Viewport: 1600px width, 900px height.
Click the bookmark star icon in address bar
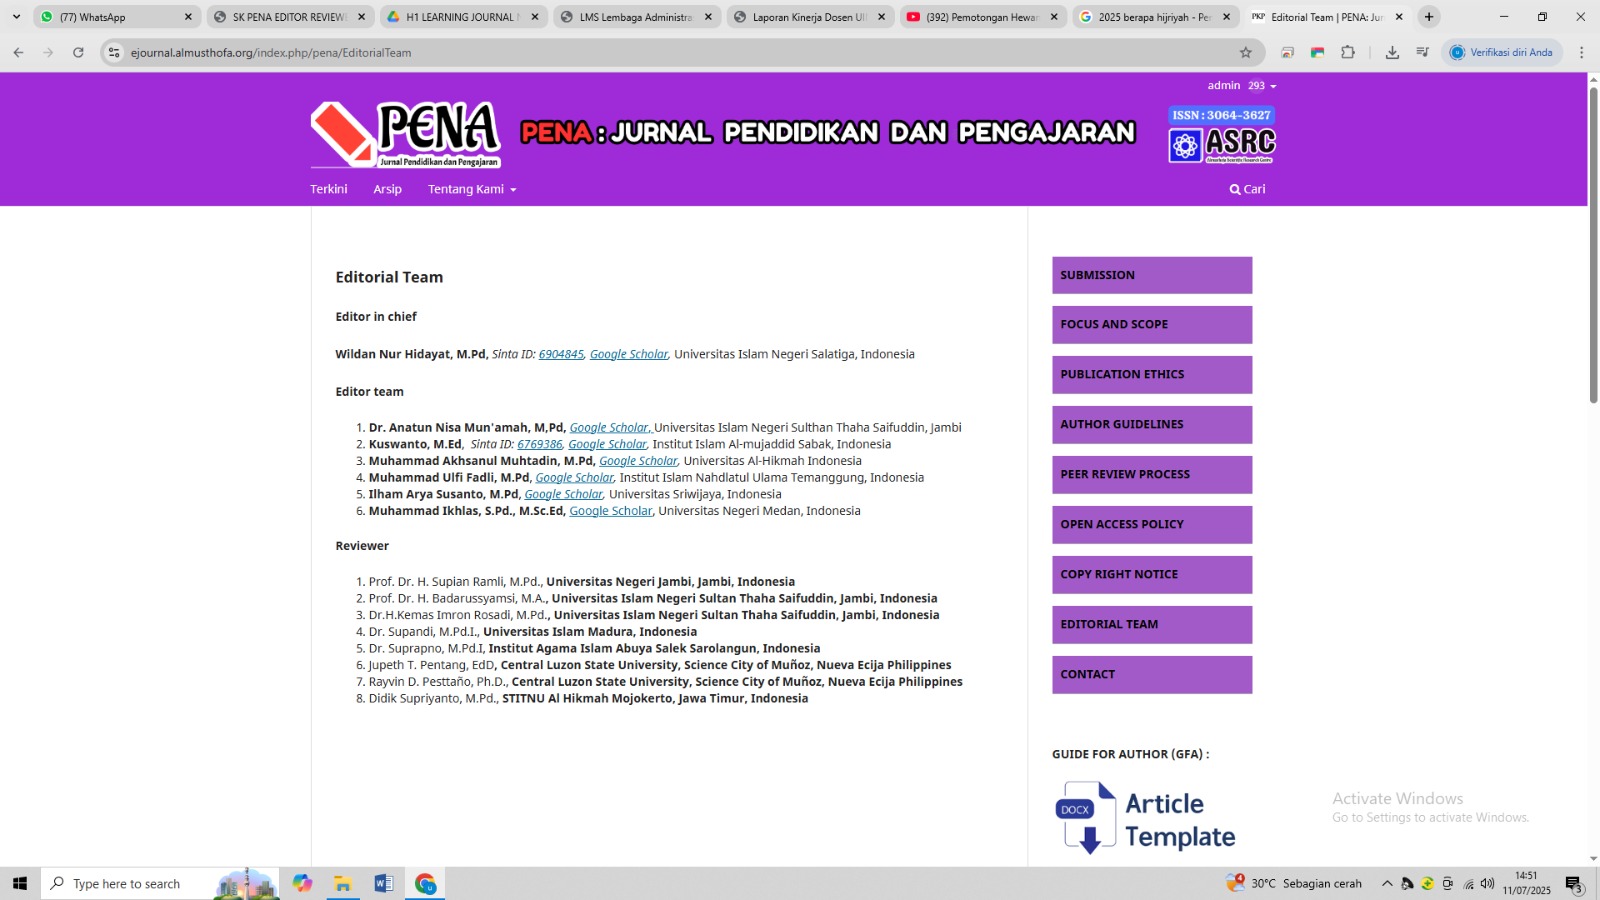tap(1245, 53)
